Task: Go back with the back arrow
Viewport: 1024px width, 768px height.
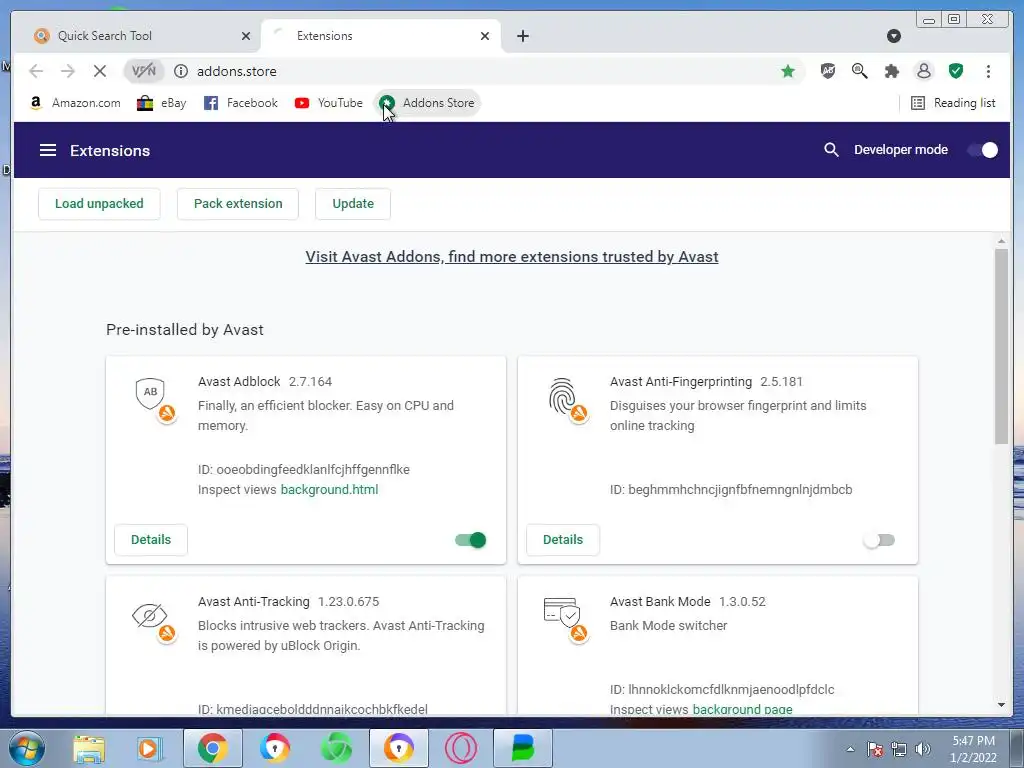Action: 37,71
